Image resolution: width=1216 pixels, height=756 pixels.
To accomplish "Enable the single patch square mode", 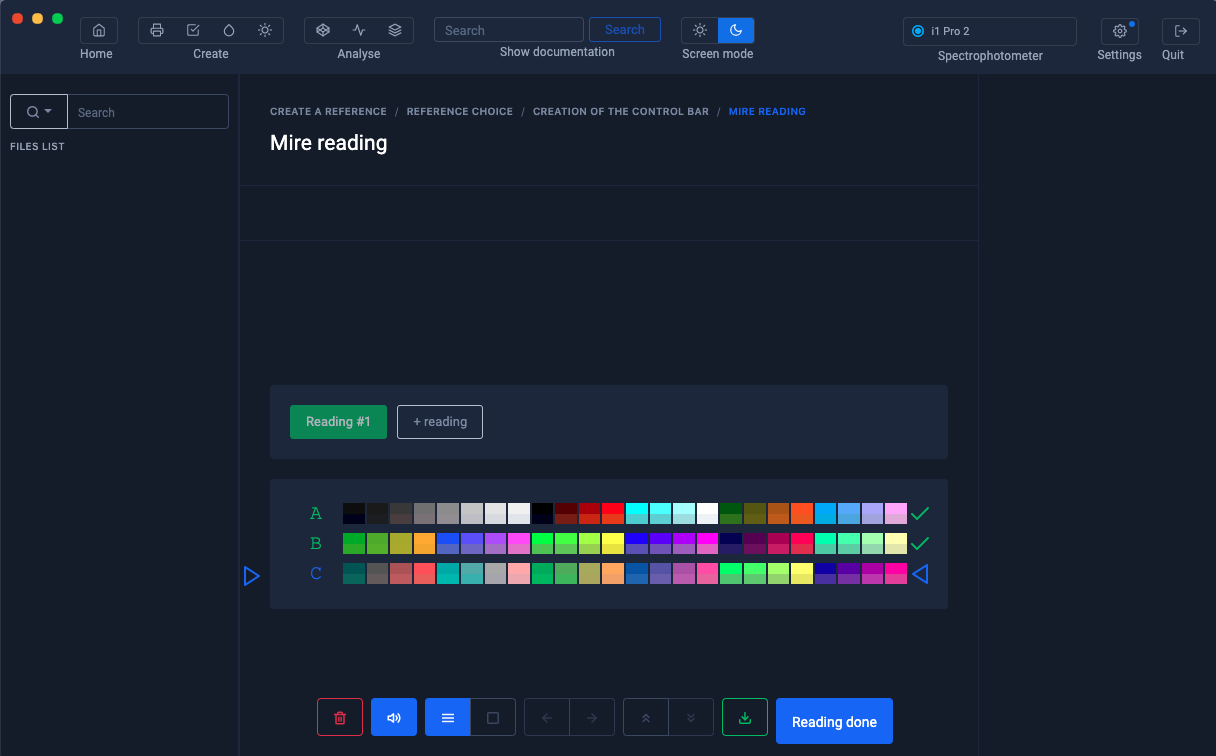I will tap(493, 718).
